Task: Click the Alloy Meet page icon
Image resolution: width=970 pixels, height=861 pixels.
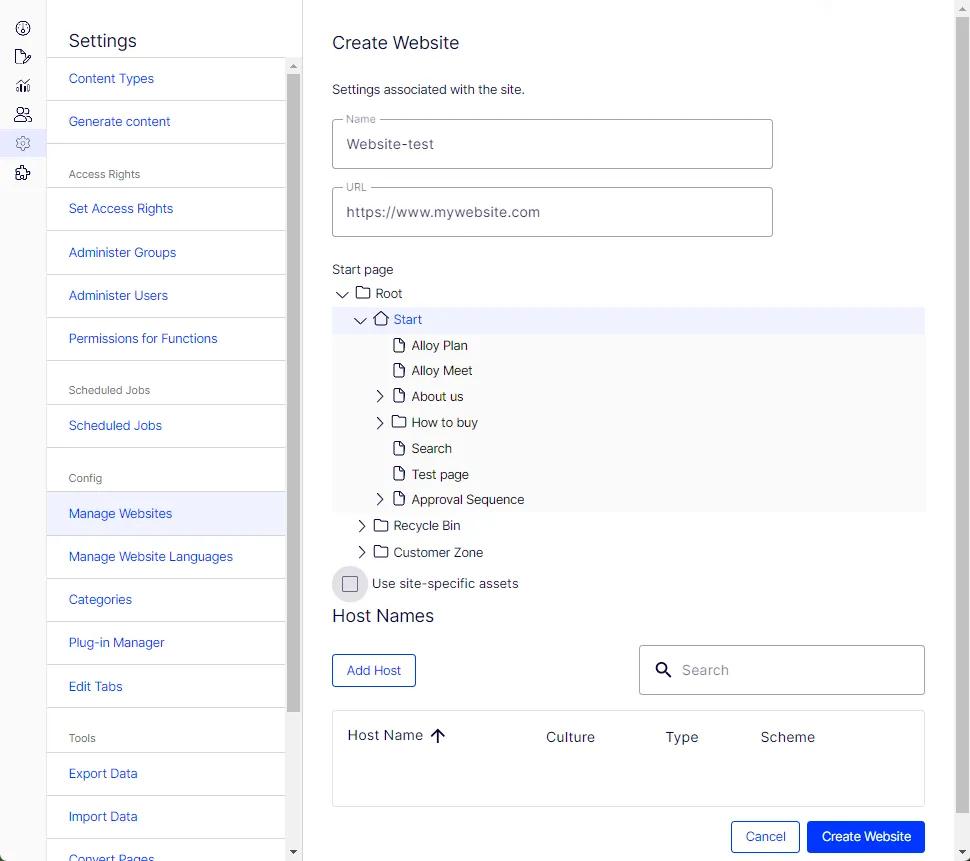Action: click(399, 371)
